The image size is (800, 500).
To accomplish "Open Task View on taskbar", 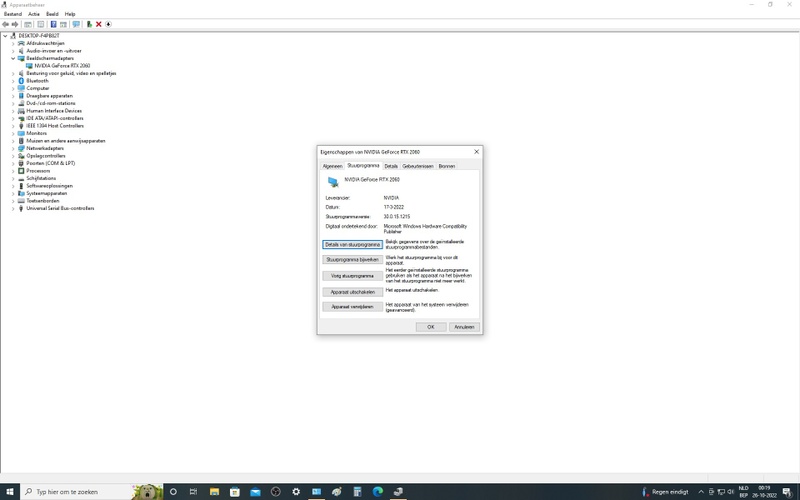I will click(x=193, y=492).
